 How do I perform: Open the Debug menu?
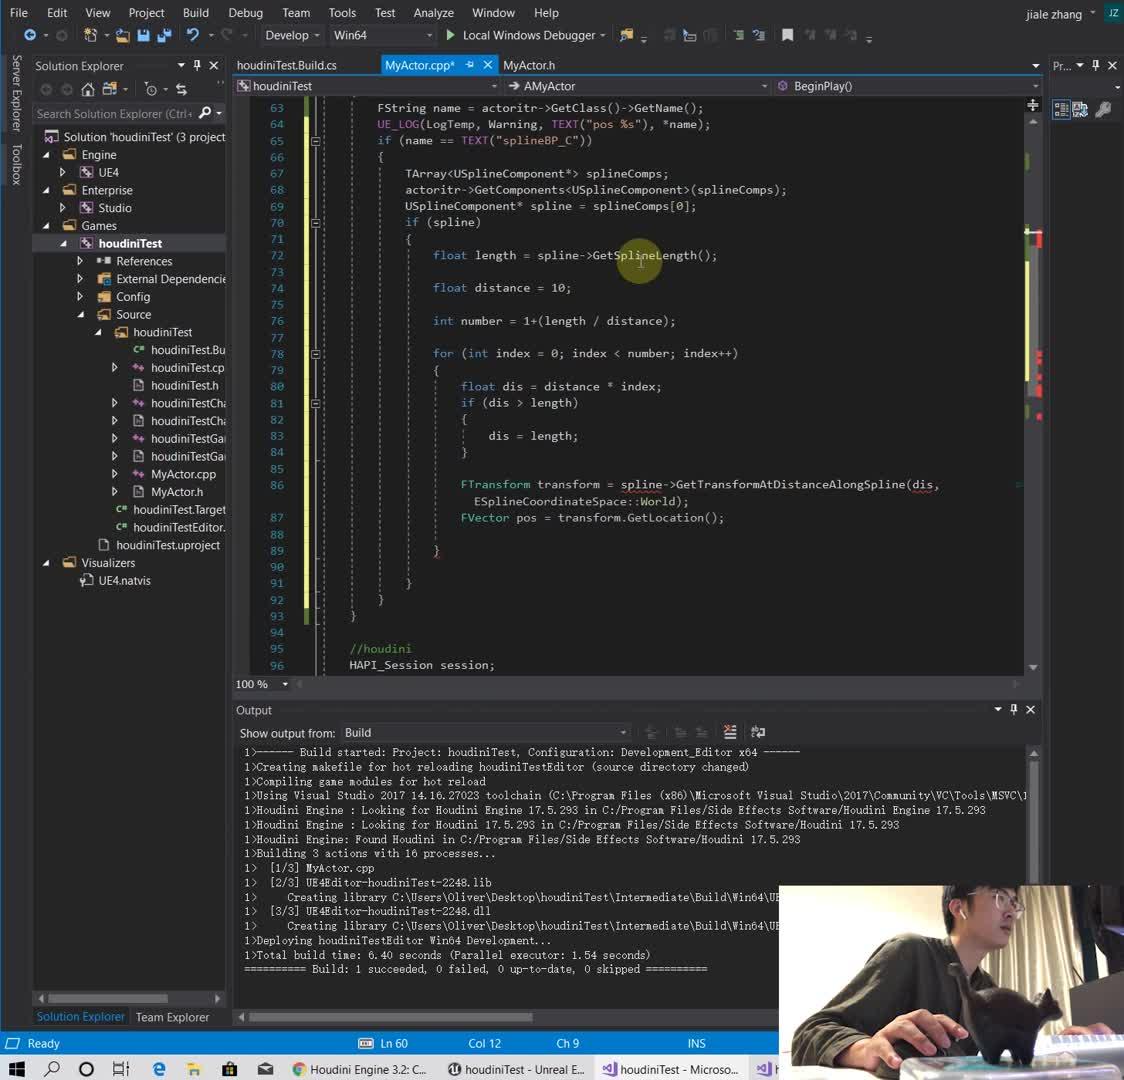(244, 13)
